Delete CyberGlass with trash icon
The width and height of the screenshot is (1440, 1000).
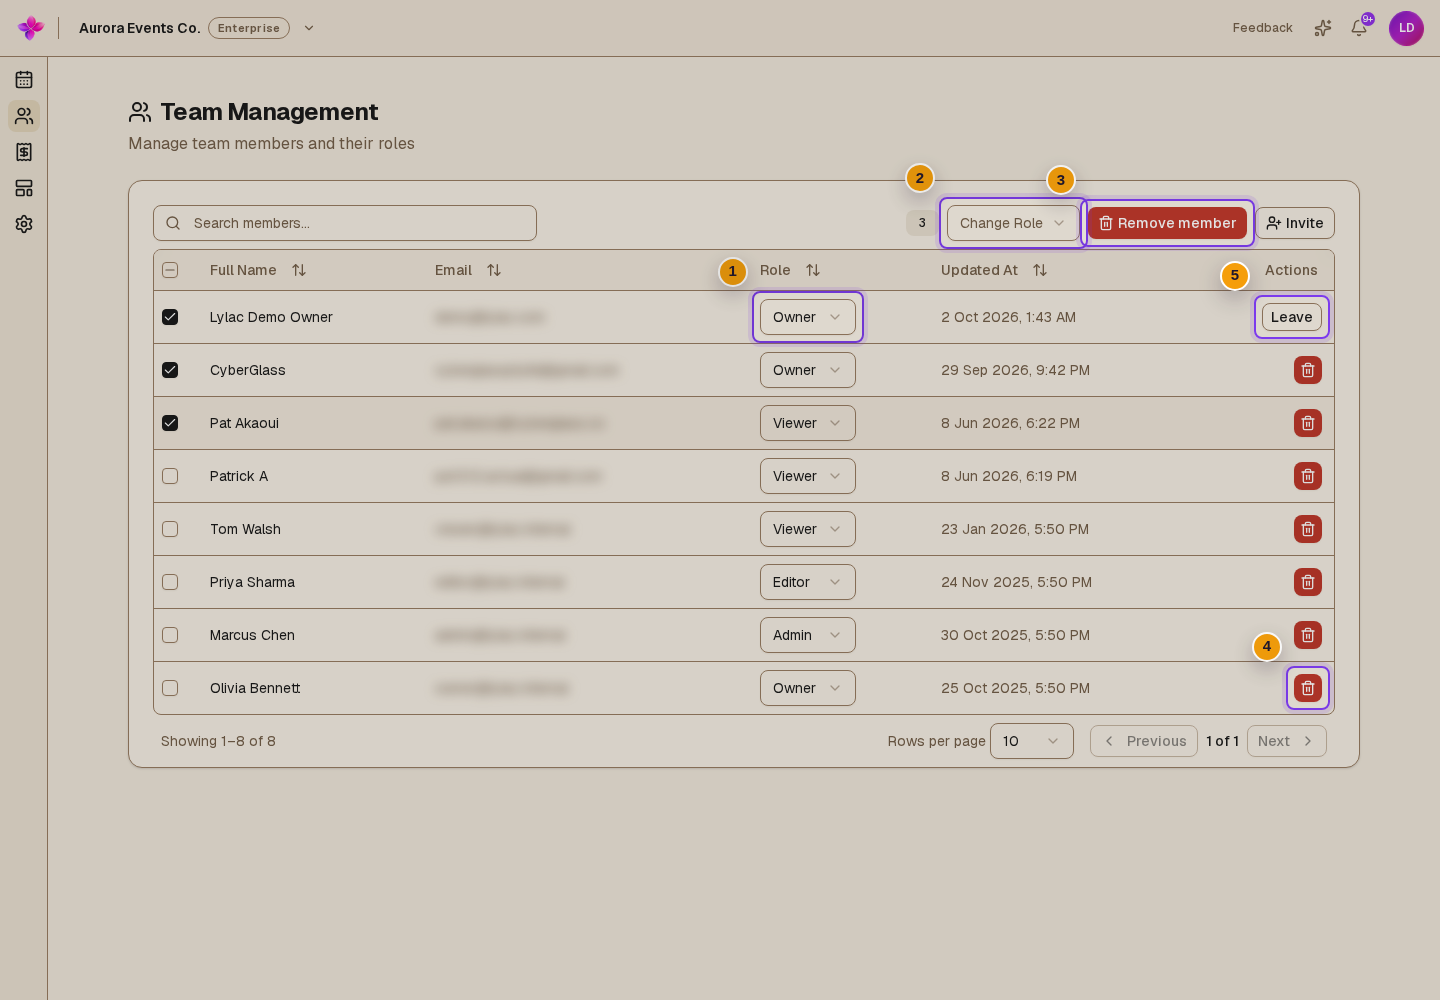(x=1308, y=370)
